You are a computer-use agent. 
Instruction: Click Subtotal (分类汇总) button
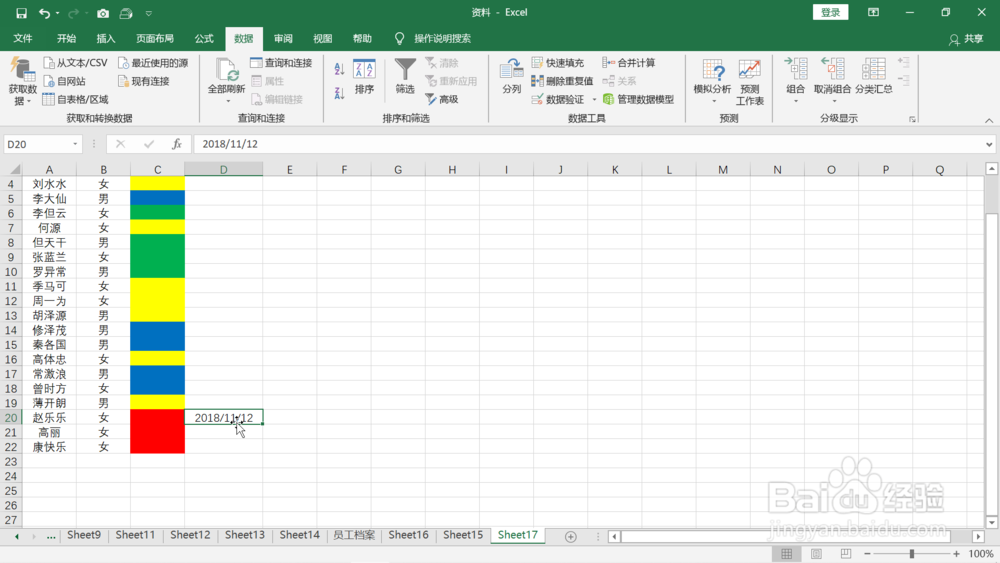tap(874, 76)
